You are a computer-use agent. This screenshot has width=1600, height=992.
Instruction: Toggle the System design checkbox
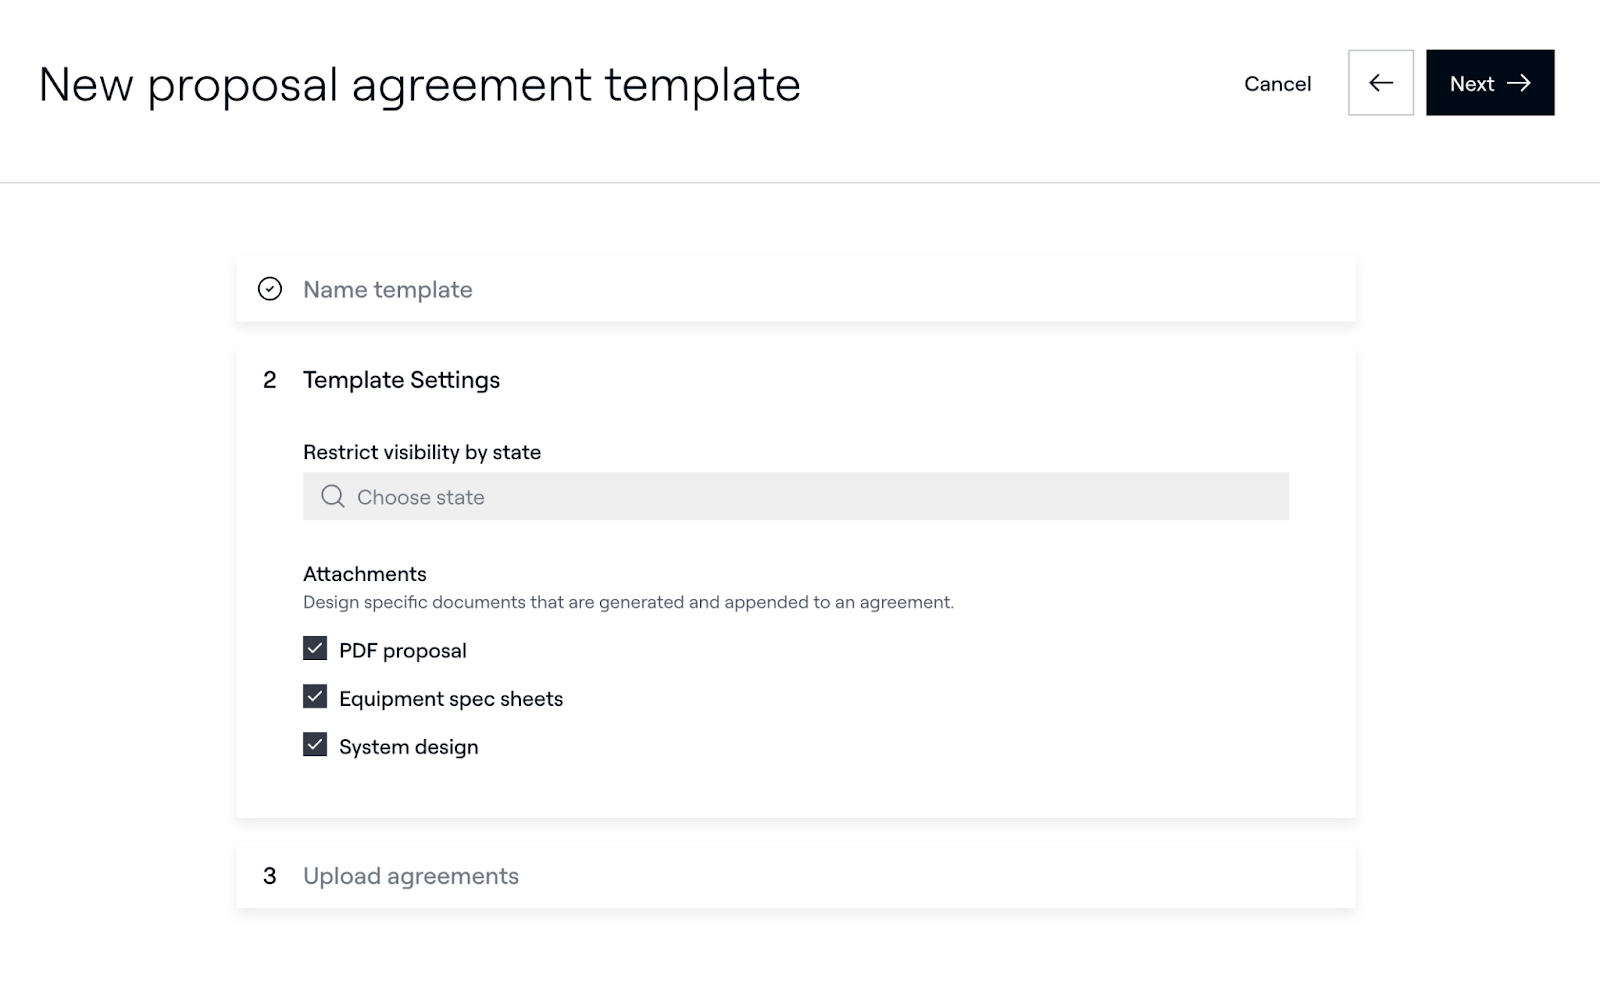[315, 745]
